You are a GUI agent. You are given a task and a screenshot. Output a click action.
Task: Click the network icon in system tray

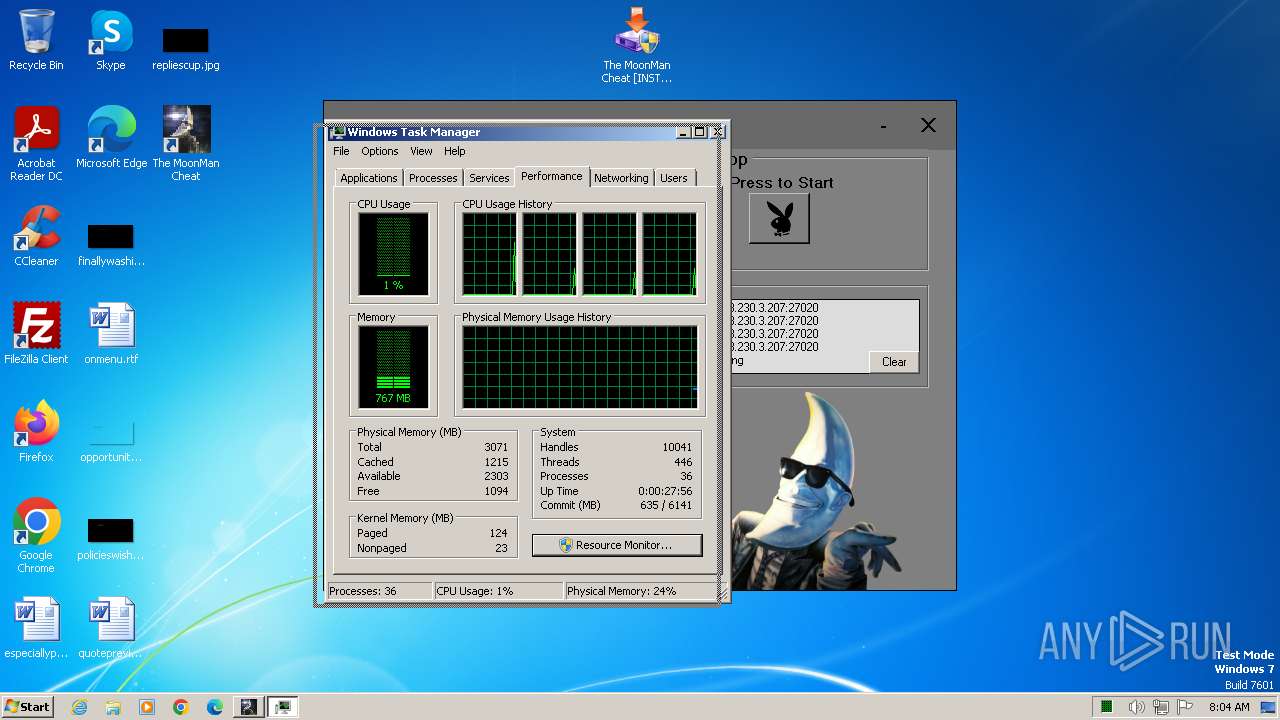pos(1161,707)
